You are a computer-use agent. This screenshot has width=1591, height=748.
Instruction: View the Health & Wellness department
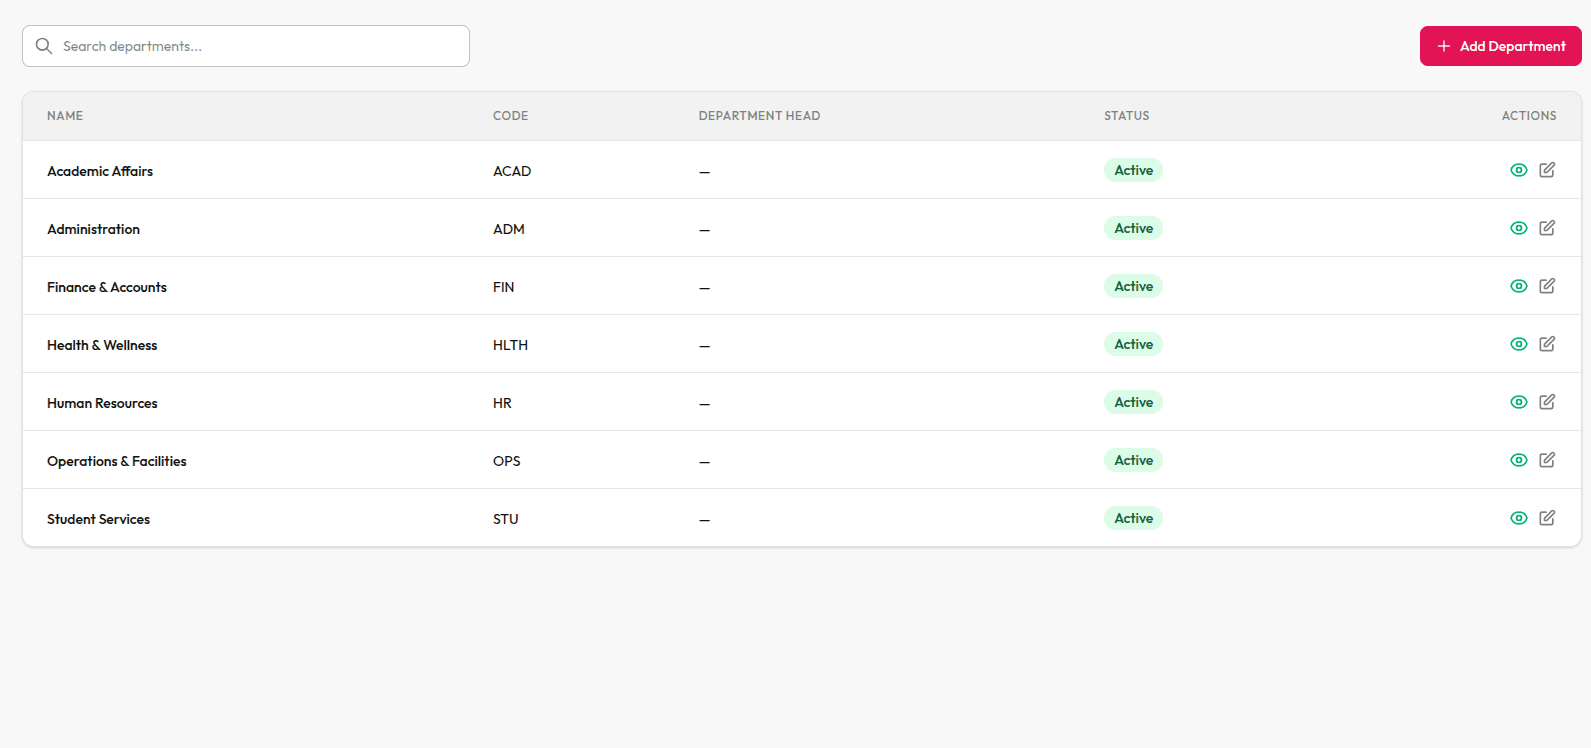1518,344
